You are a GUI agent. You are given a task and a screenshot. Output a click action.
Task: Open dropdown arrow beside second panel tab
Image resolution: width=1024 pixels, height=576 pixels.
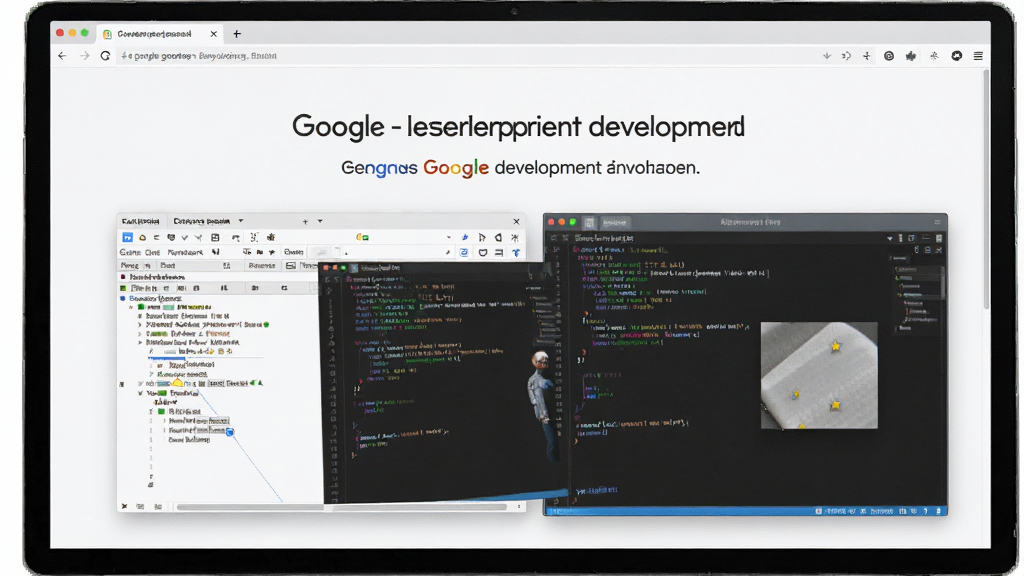pyautogui.click(x=241, y=221)
